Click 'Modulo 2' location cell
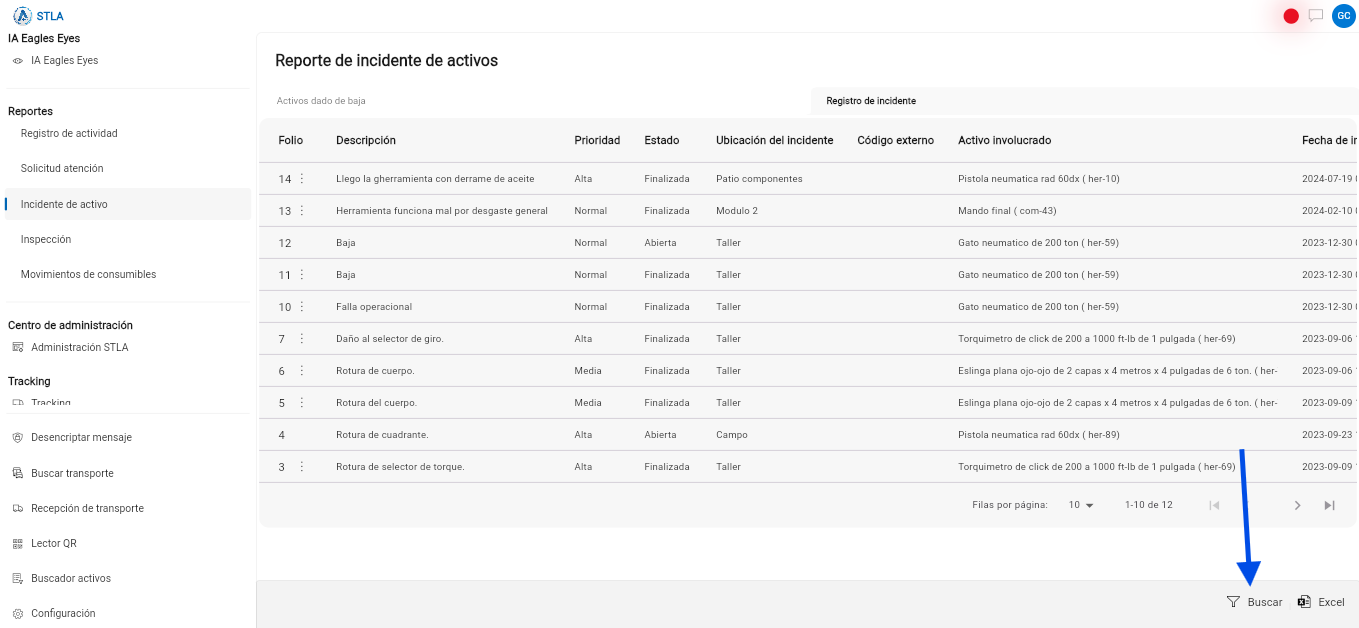1359x628 pixels. (737, 211)
